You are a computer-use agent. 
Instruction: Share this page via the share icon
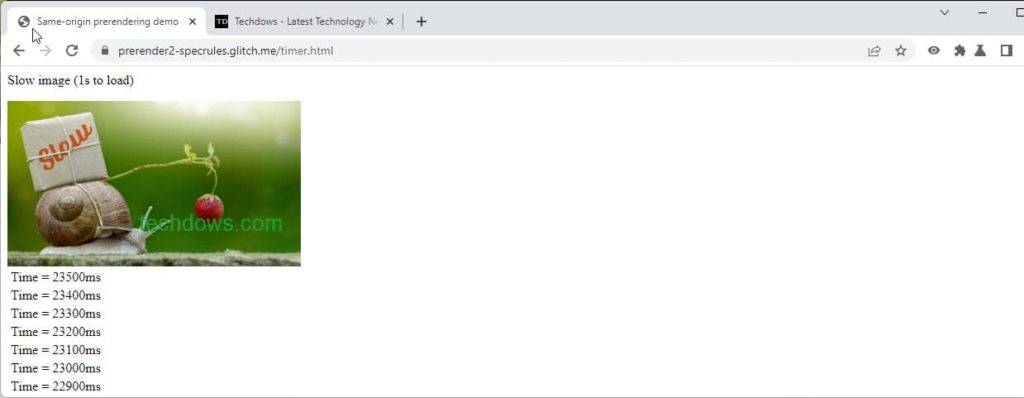click(x=874, y=50)
